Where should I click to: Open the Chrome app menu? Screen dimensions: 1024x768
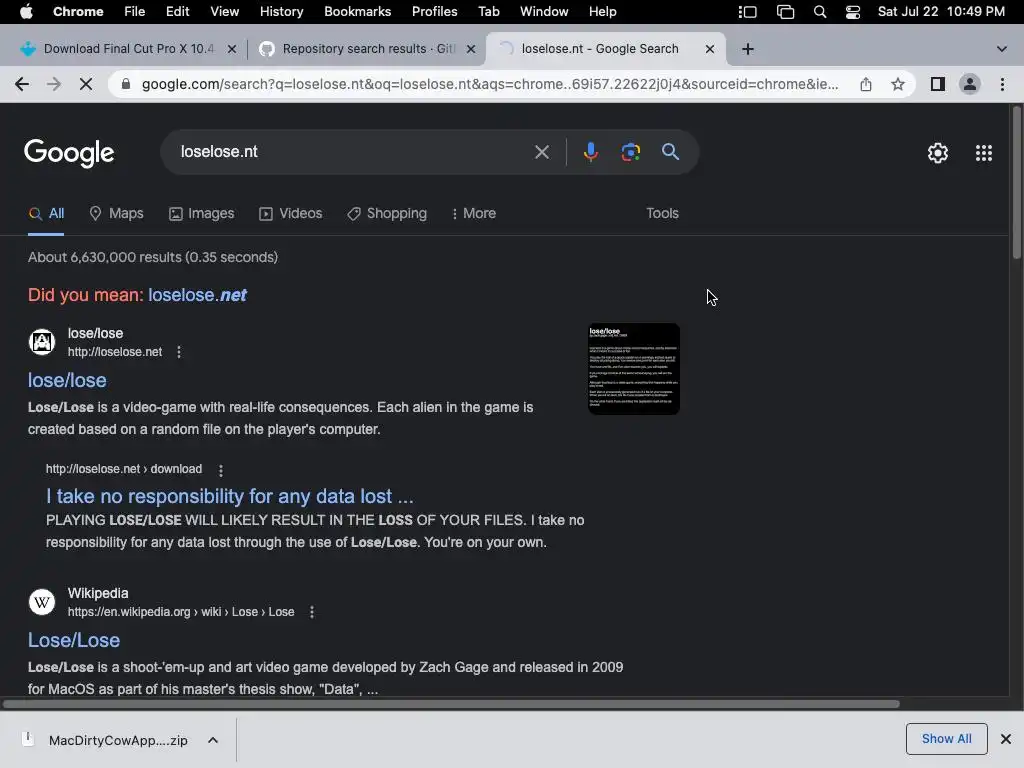(x=78, y=12)
